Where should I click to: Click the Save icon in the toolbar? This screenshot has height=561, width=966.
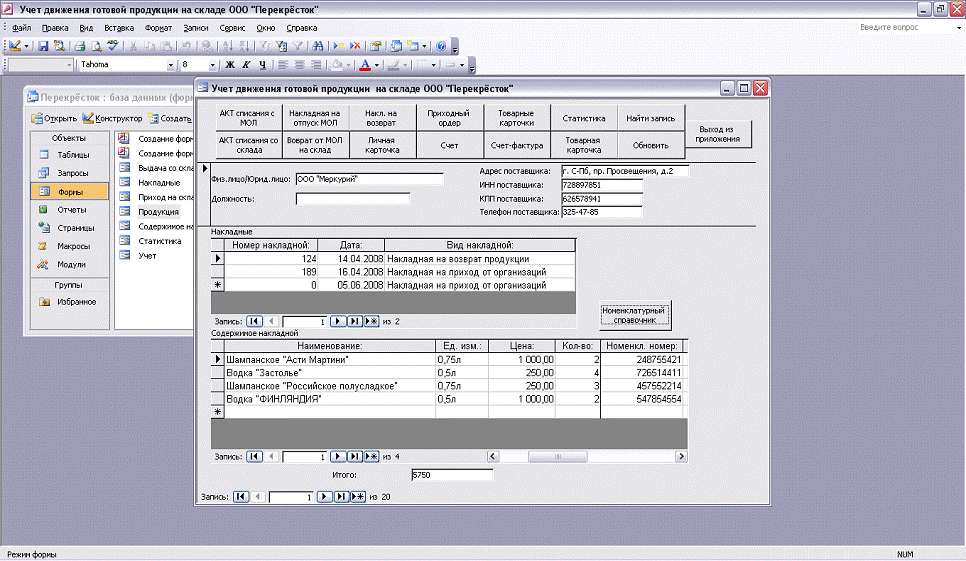(x=44, y=46)
